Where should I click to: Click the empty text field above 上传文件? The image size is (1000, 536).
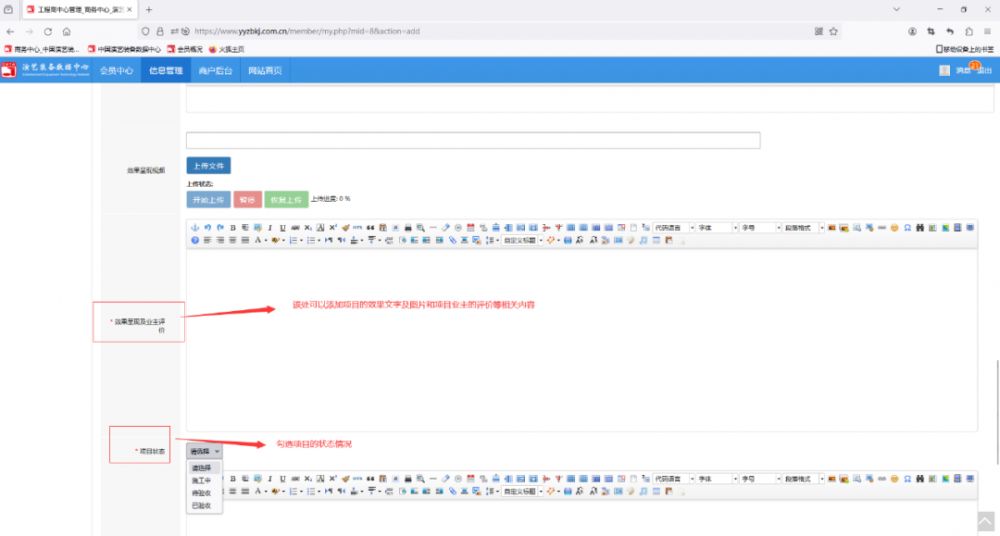click(472, 141)
